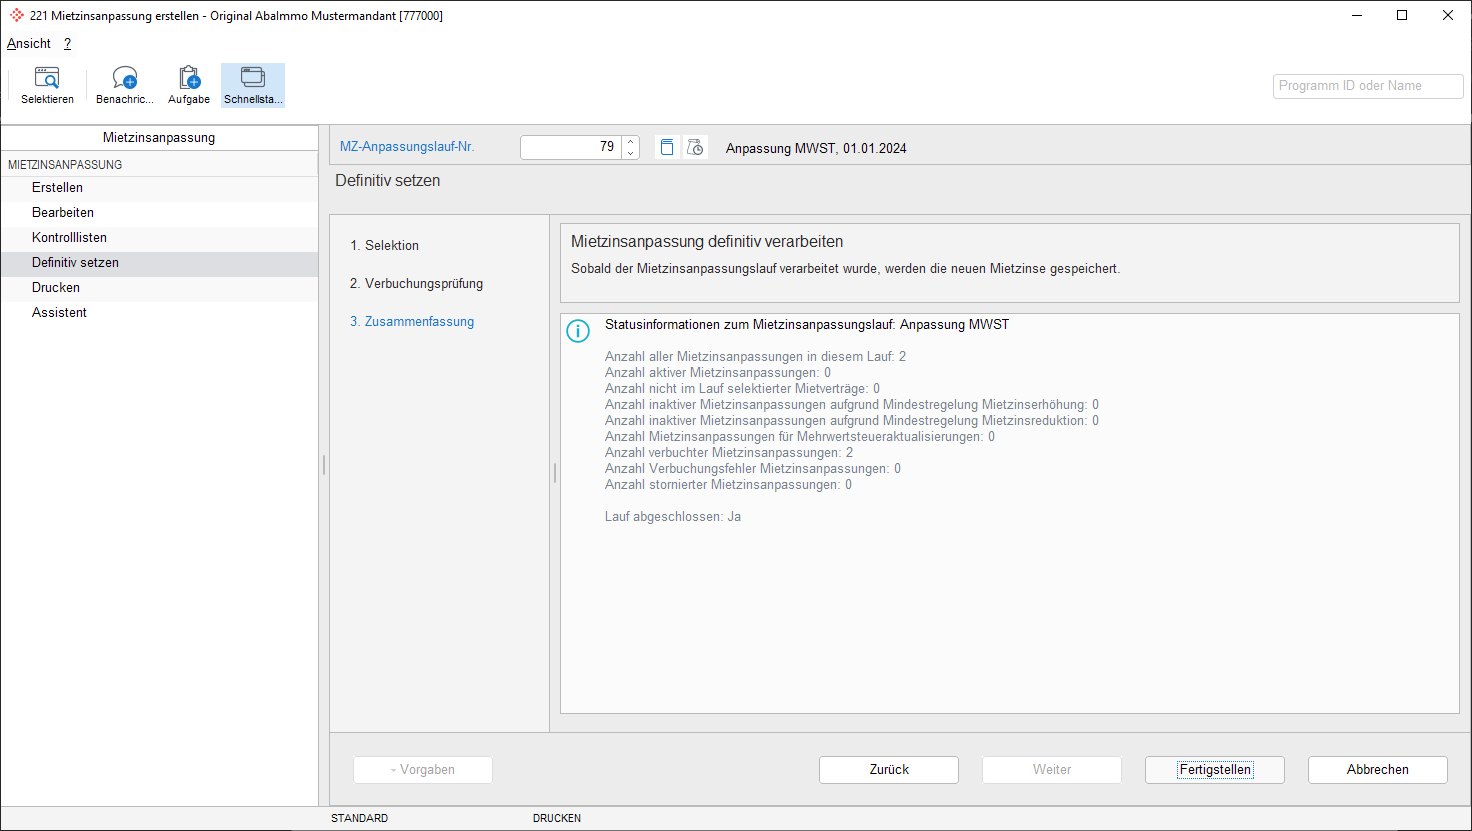
Task: Click STANDARD in the status bar
Action: tap(359, 818)
